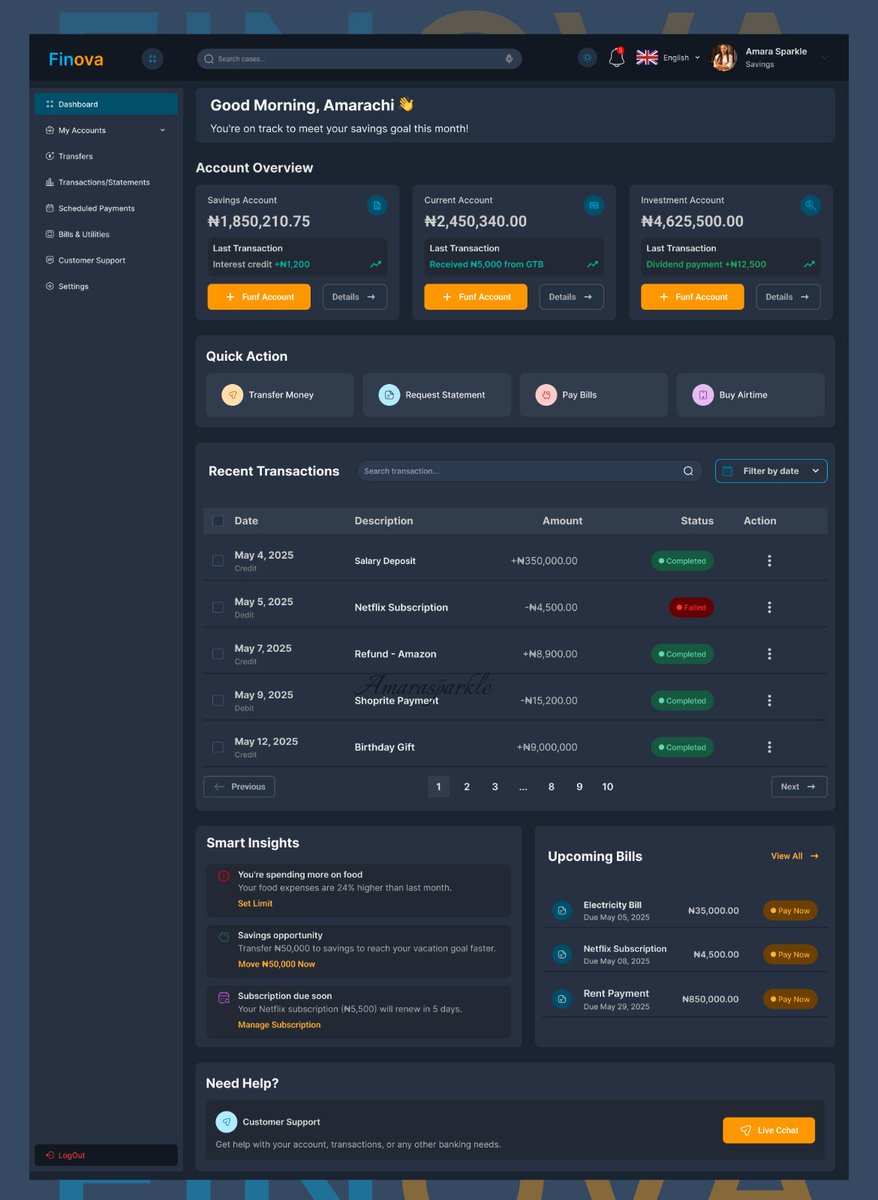This screenshot has height=1200, width=878.
Task: Open Amara Sparkle profile avatar
Action: click(x=724, y=58)
